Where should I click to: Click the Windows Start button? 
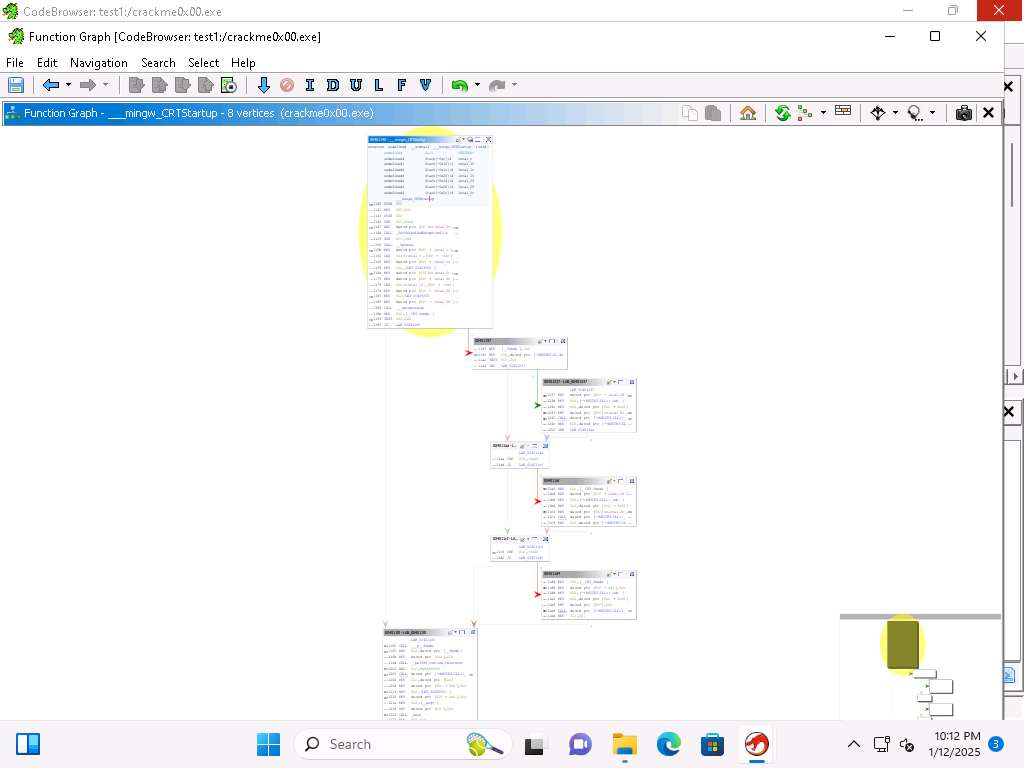click(268, 744)
